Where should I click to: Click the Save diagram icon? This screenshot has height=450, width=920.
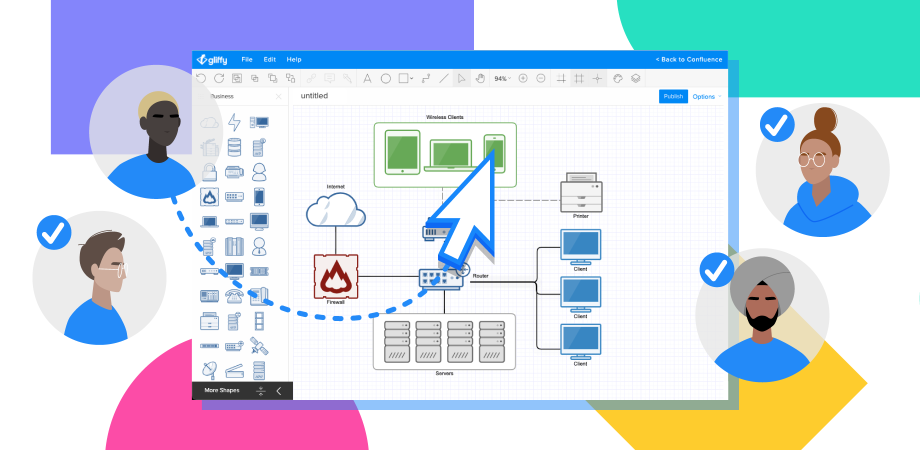click(x=236, y=78)
